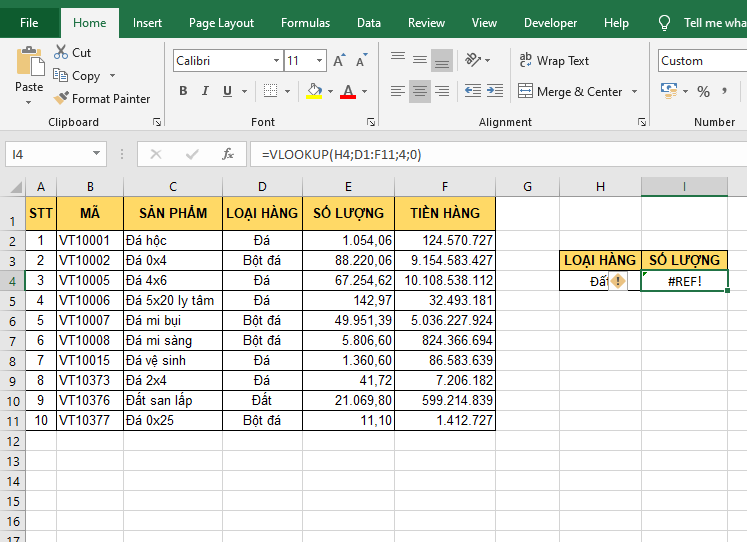Click the error warning icon beside H4

pos(618,281)
